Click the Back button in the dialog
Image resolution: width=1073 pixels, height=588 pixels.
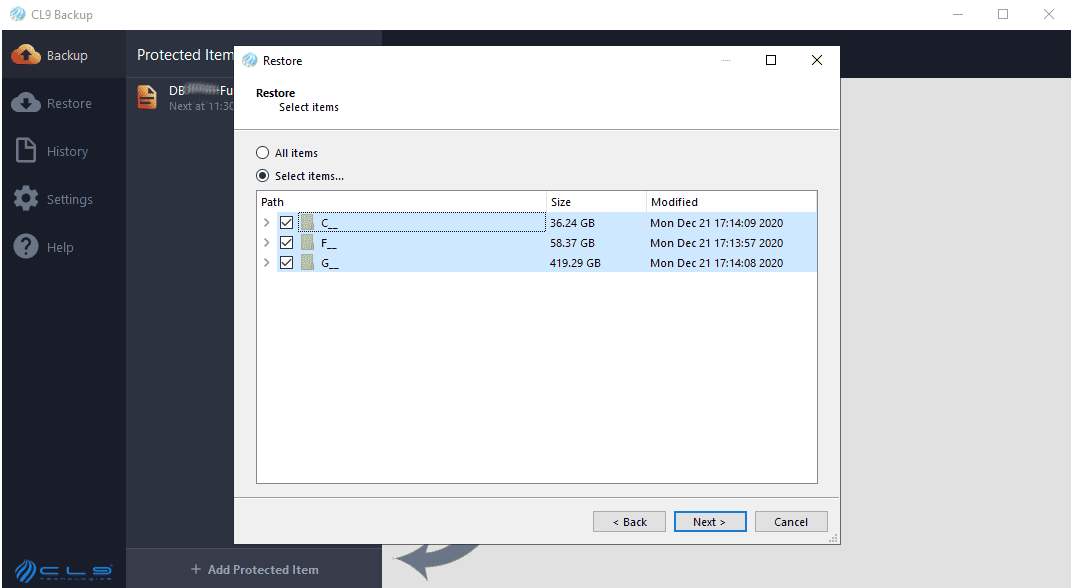point(629,521)
